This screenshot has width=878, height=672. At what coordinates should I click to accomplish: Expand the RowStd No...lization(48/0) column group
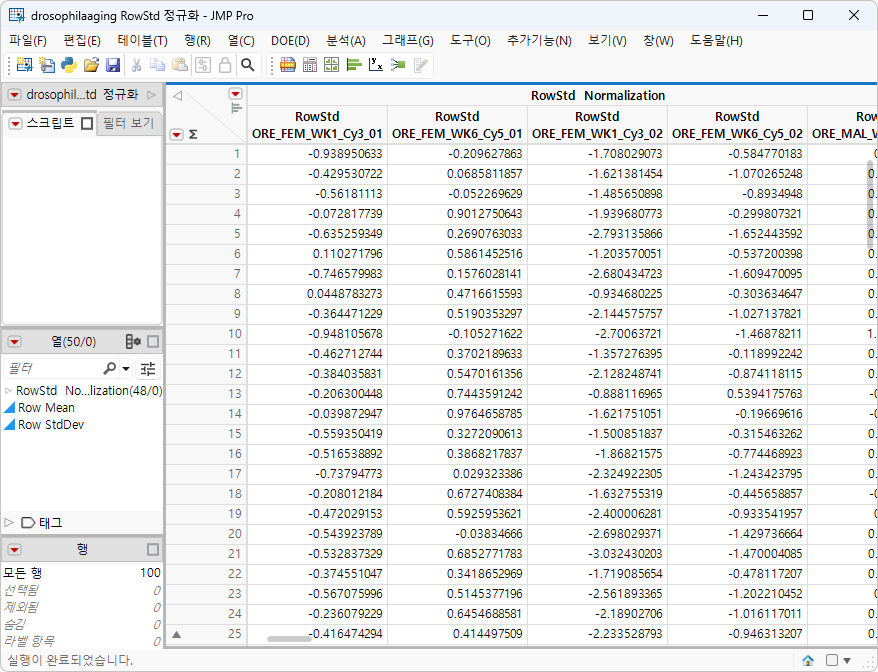pos(8,391)
